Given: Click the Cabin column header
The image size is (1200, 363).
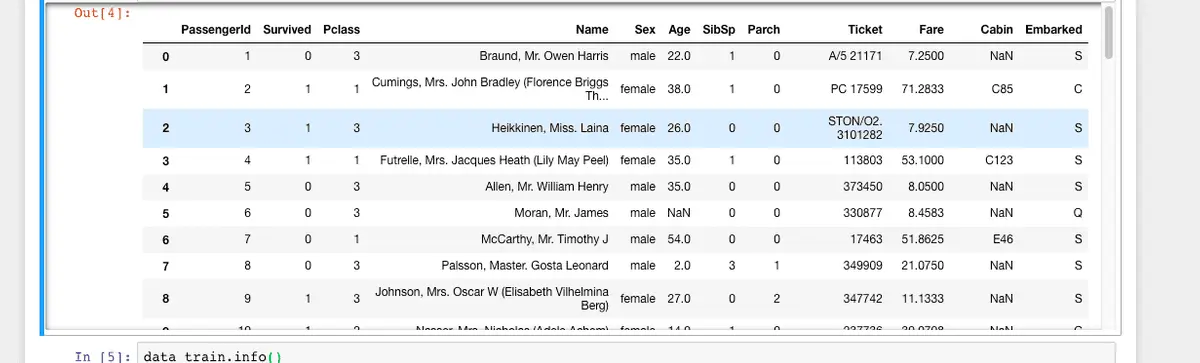Looking at the screenshot, I should pos(997,30).
